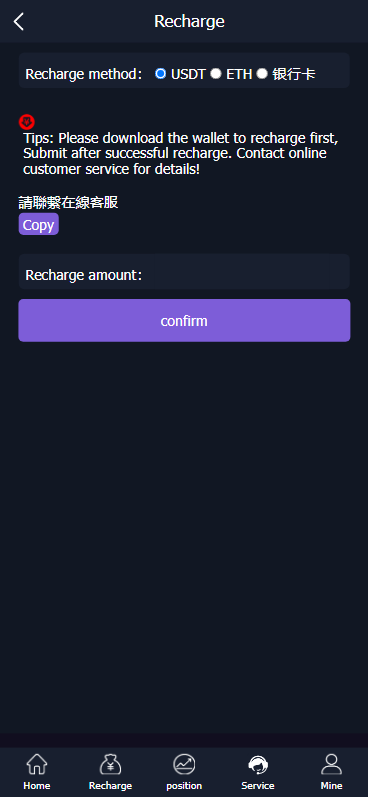Image resolution: width=368 pixels, height=797 pixels.
Task: Switch to the Home tab label
Action: tap(37, 786)
